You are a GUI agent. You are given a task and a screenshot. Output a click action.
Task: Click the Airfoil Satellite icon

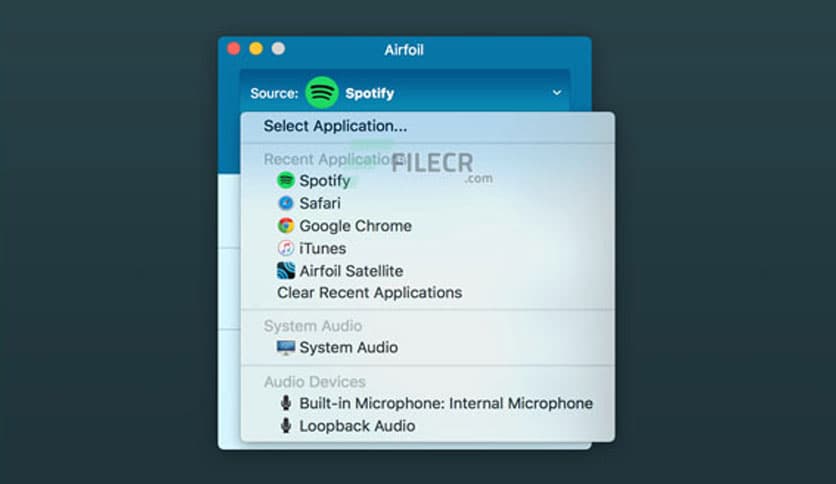tap(286, 271)
